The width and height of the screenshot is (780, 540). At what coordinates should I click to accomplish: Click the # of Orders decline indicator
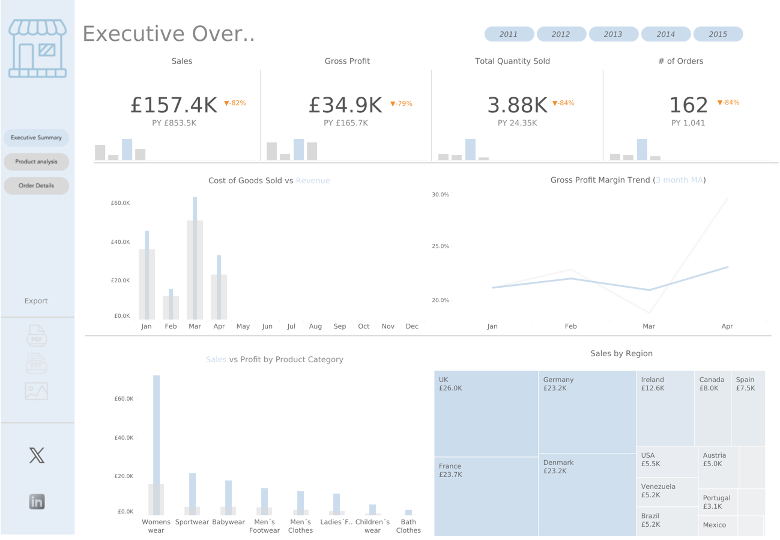728,103
